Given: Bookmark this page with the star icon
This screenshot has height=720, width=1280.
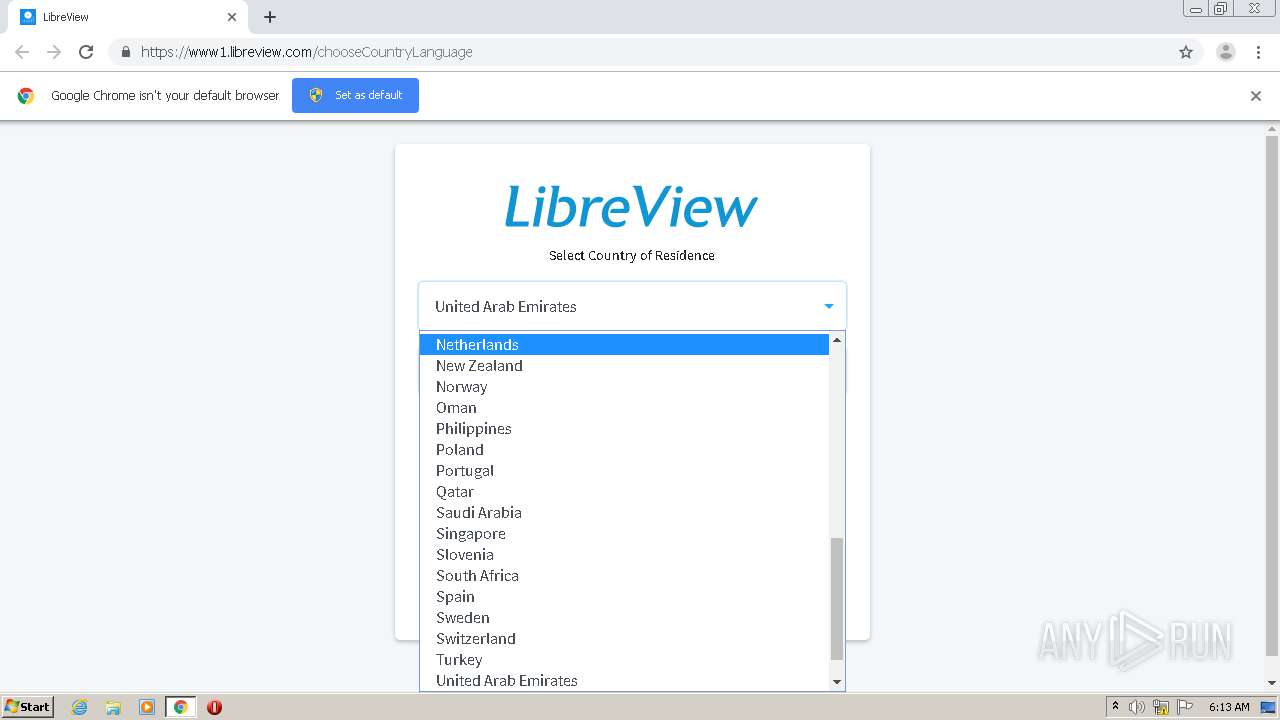Looking at the screenshot, I should point(1186,52).
